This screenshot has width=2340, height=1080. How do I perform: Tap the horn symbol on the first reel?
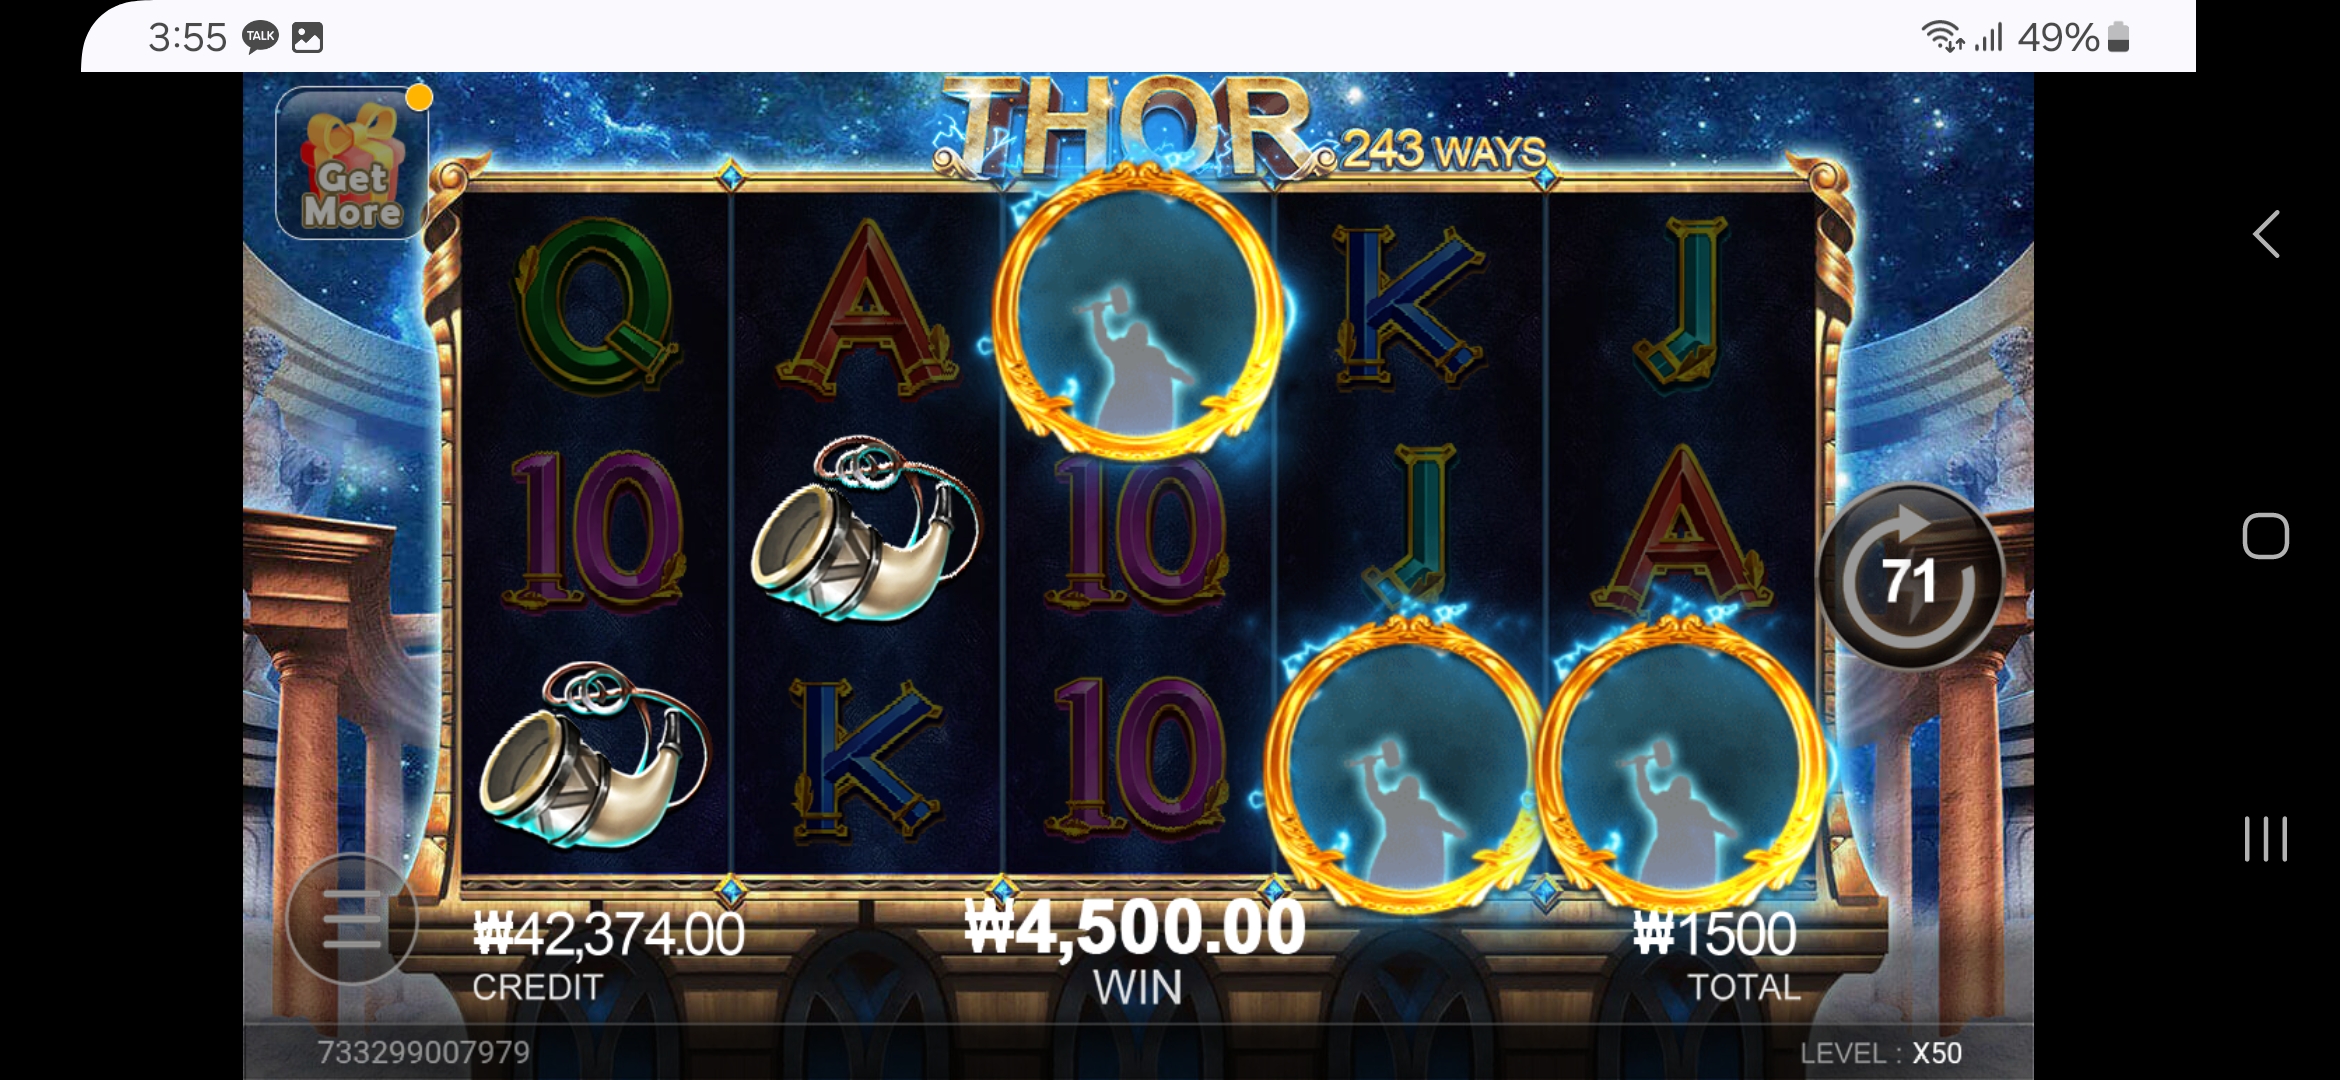point(594,755)
